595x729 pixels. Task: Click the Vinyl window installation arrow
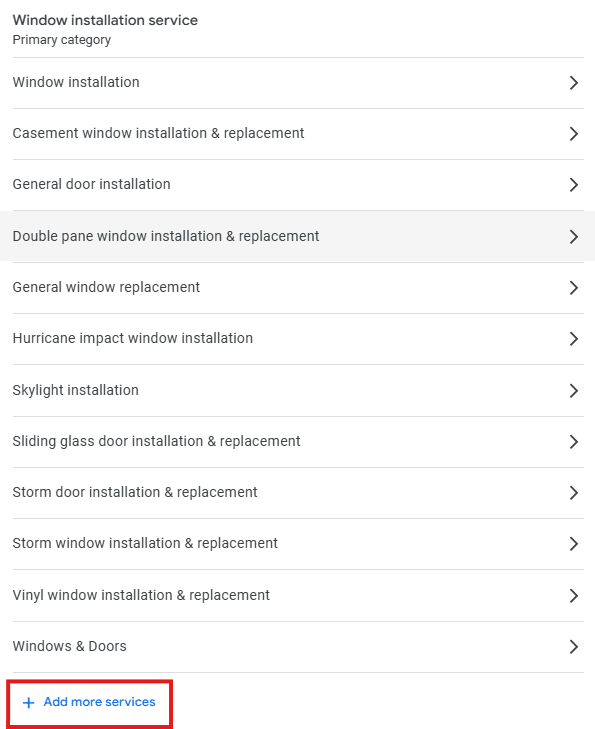[x=574, y=596]
